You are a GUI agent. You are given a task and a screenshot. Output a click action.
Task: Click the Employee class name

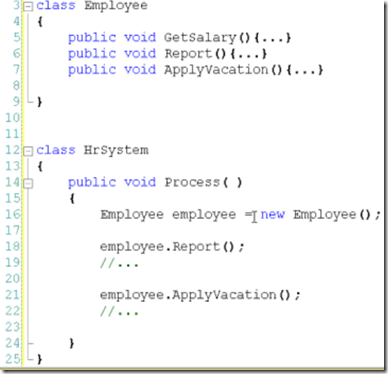point(116,6)
